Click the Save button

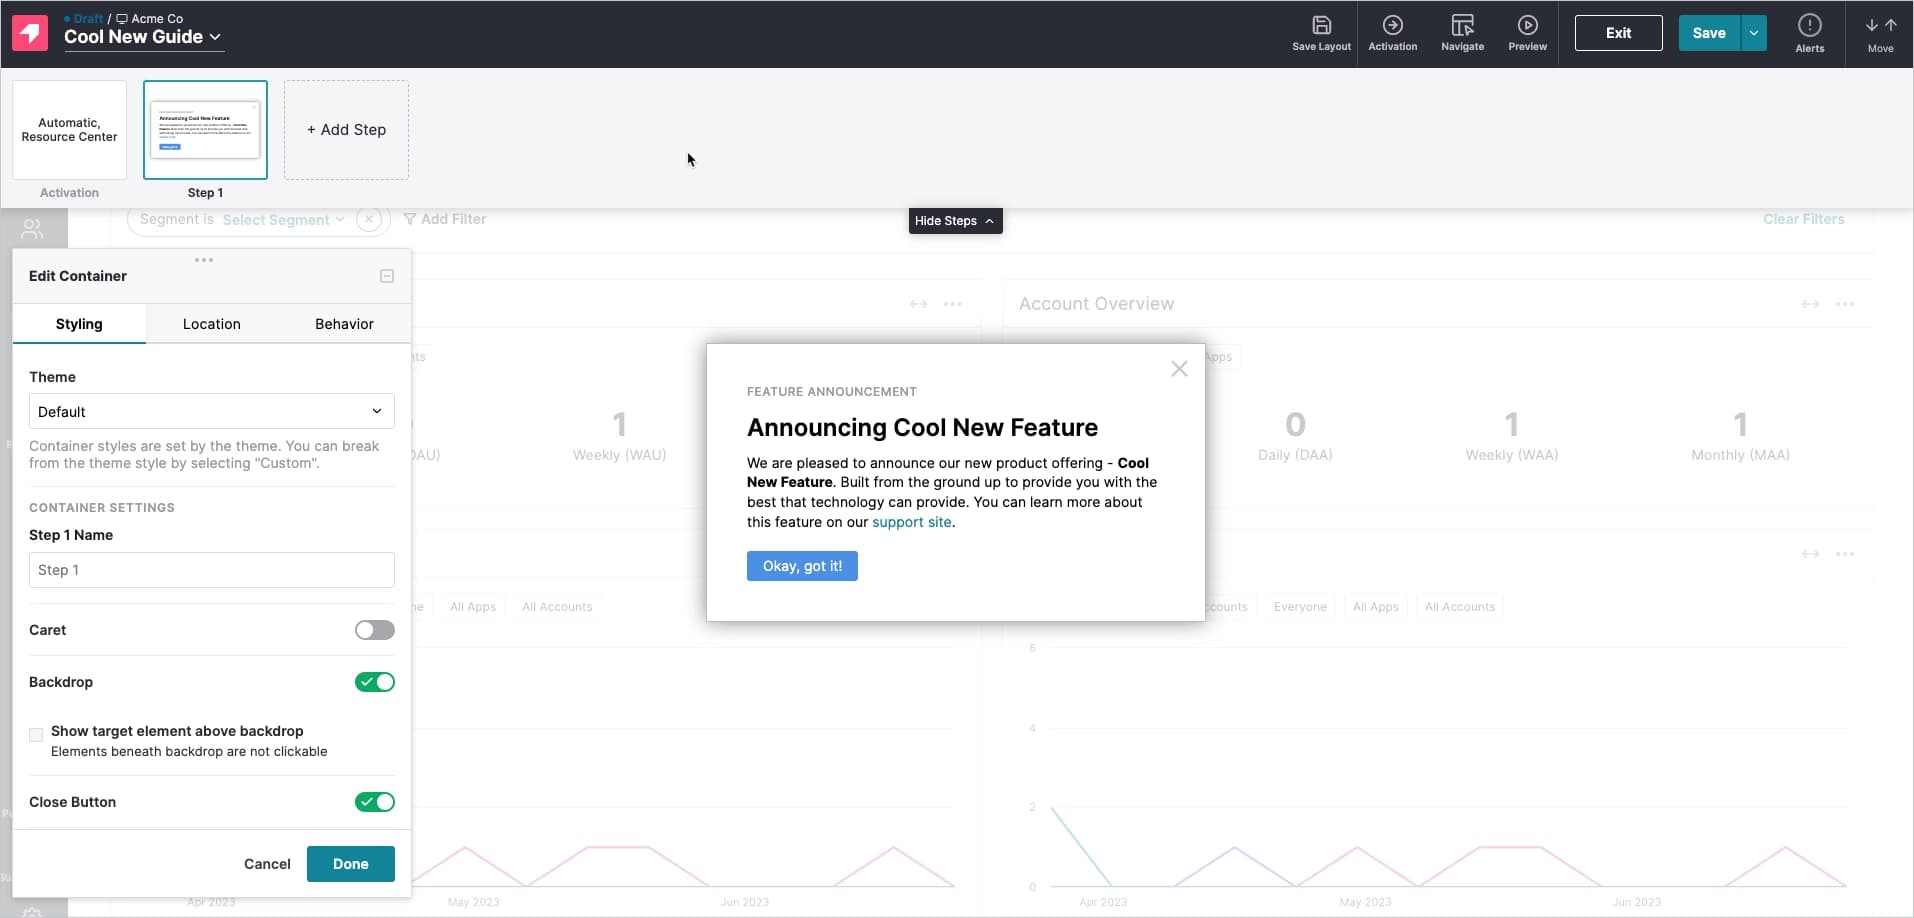tap(1709, 33)
